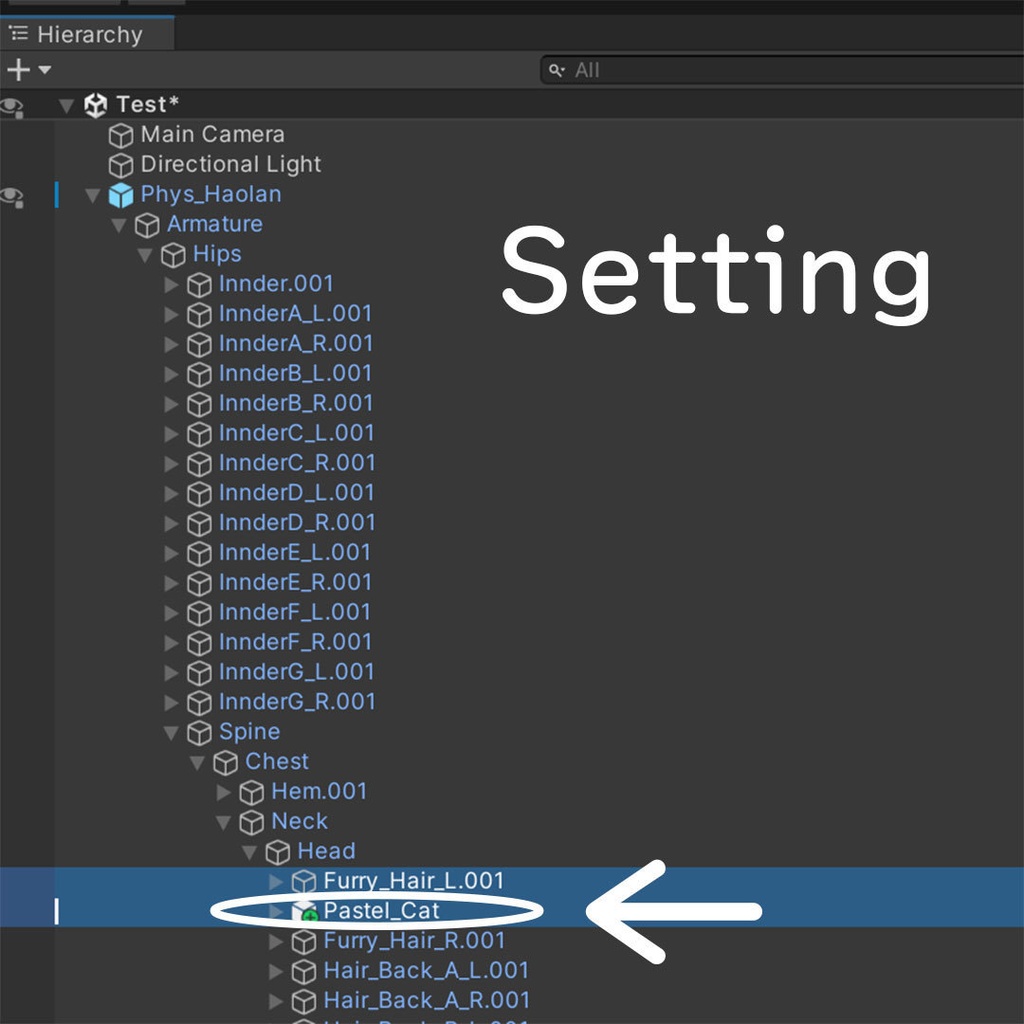Select the Phys_Haolan prefab row

210,195
